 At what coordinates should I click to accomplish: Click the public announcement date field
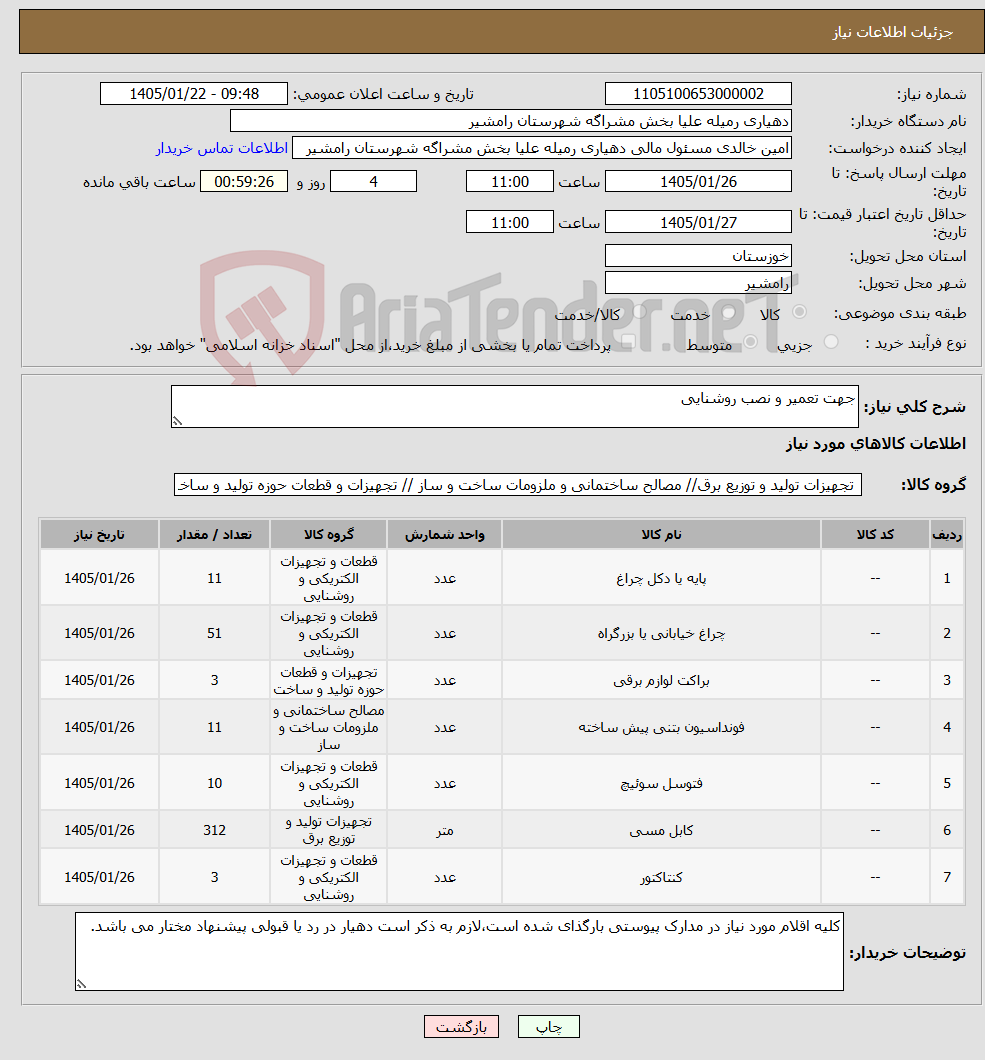click(x=194, y=94)
